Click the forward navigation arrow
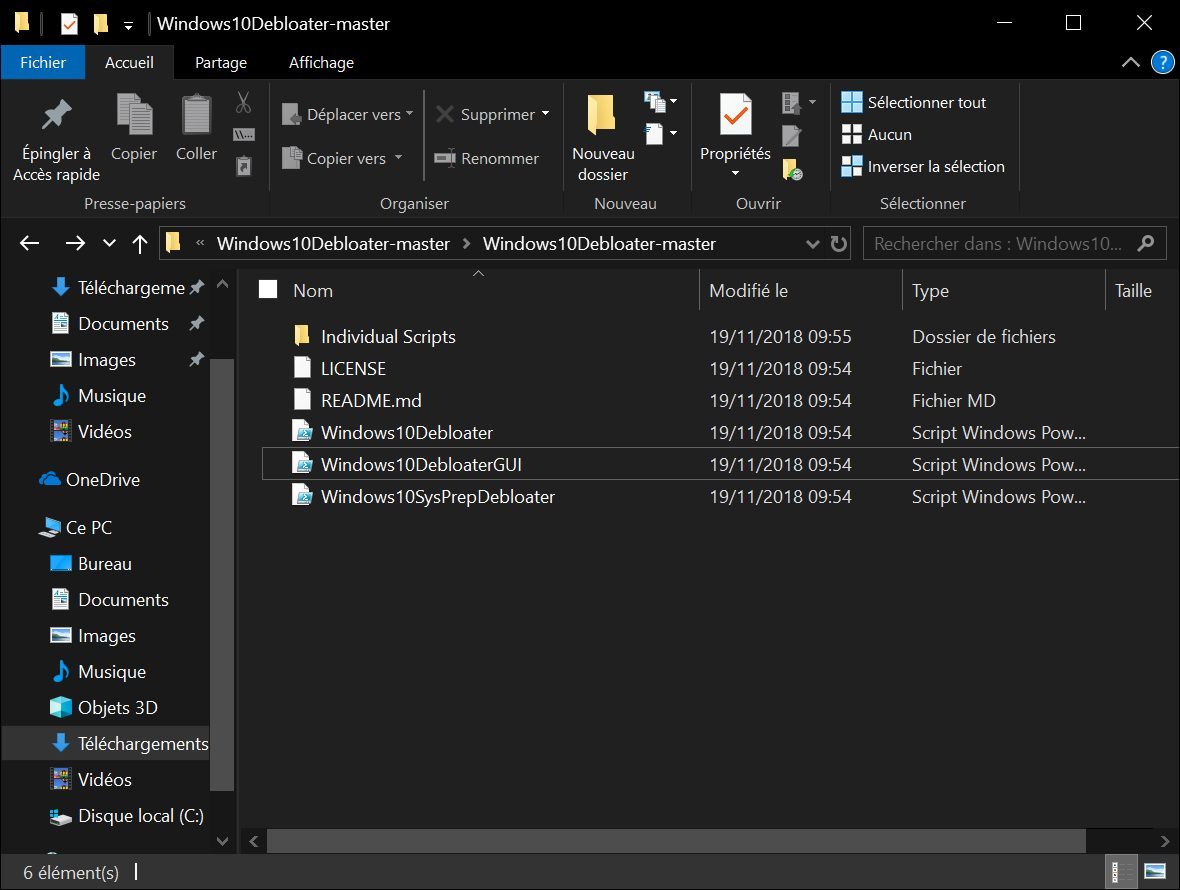Viewport: 1180px width, 890px height. click(75, 243)
